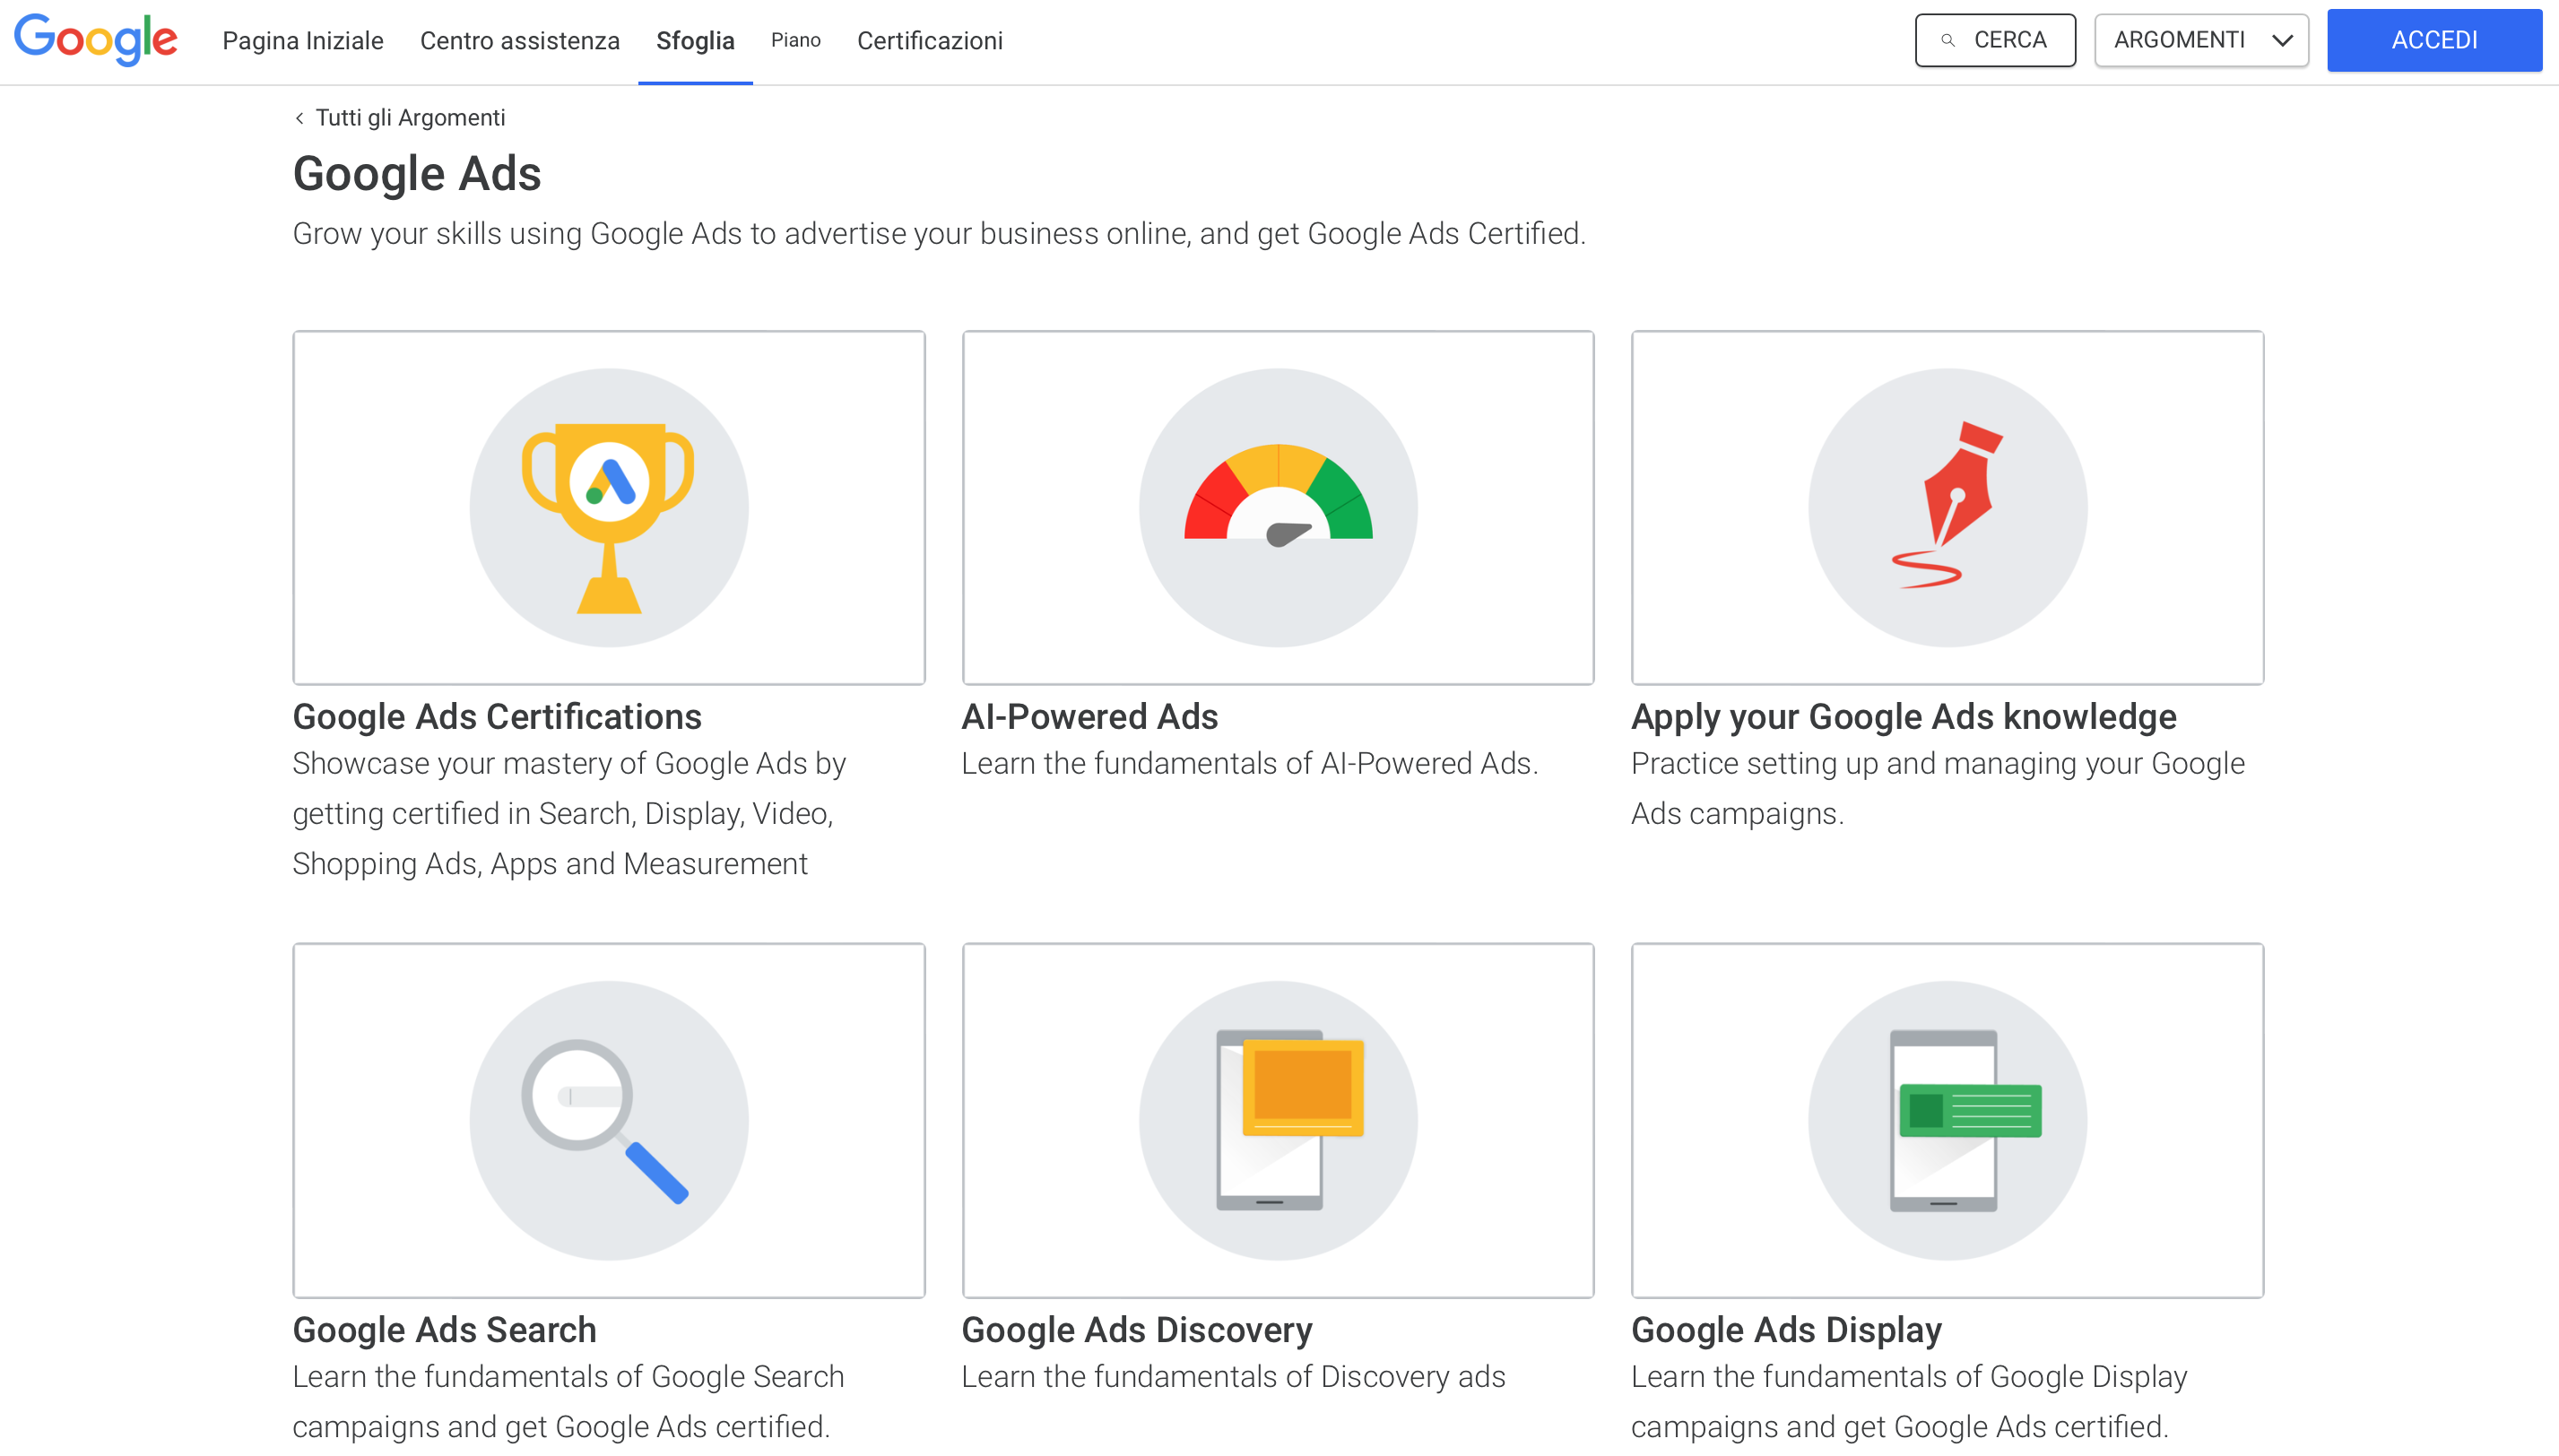Open the gauge meter icon for AI-Powered Ads
The width and height of the screenshot is (2559, 1456).
1278,508
